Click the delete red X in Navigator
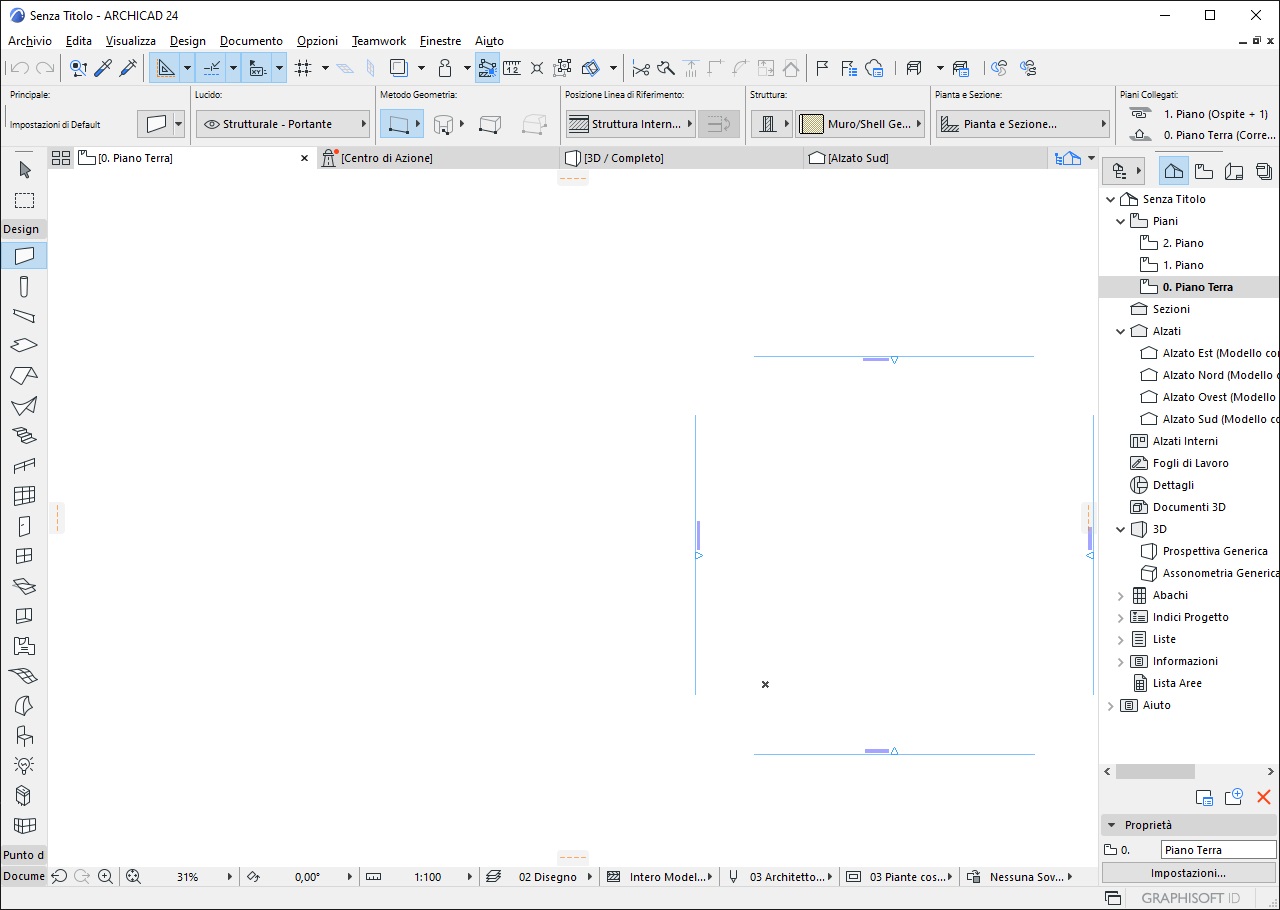The image size is (1280, 910). click(1263, 797)
